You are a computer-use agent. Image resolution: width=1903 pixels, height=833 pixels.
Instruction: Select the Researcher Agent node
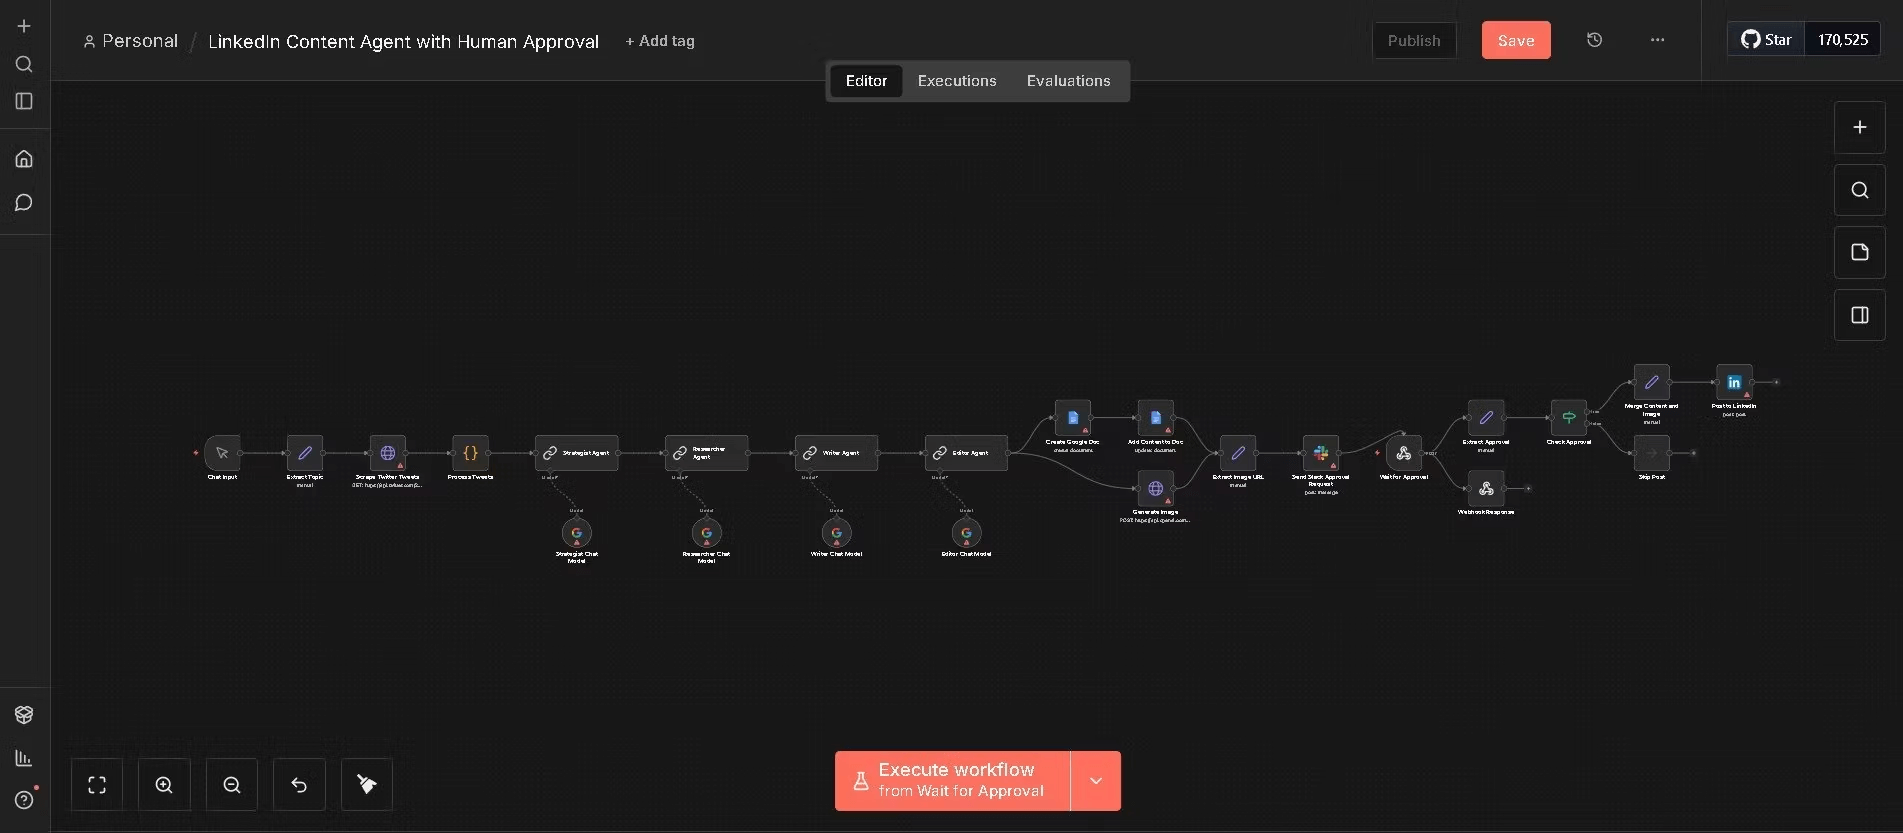707,453
